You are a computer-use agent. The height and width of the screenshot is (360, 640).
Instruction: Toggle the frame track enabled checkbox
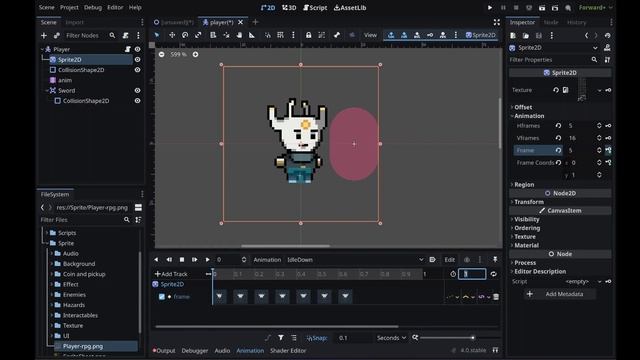(x=162, y=297)
